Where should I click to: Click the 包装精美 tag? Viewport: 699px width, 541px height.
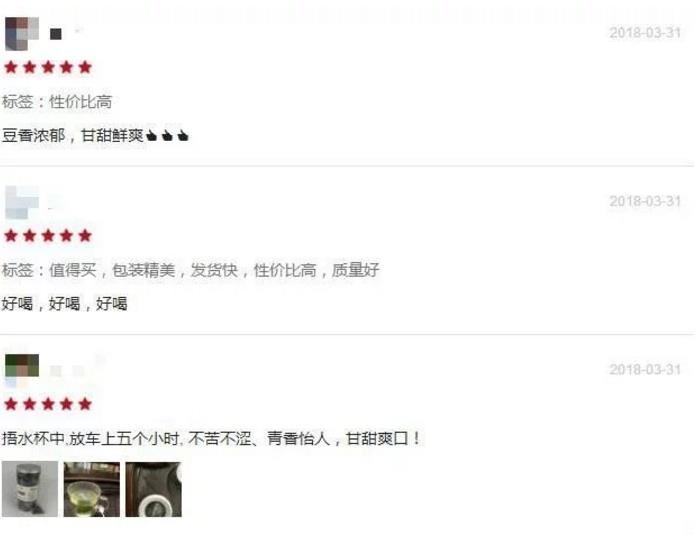(143, 270)
